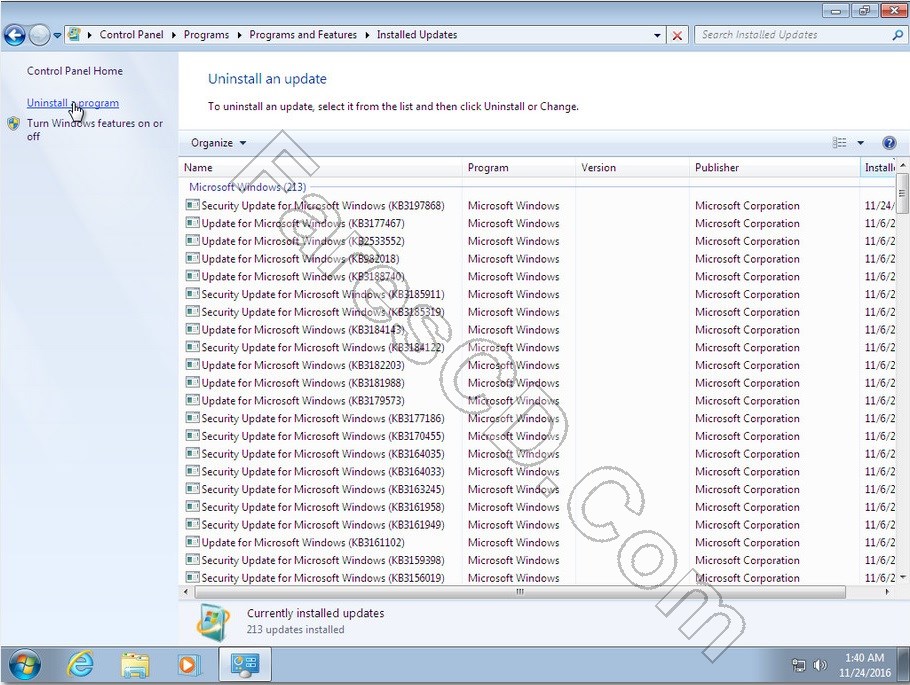Sort by the Installed On column header
Viewport: 910px width, 685px height.
[x=878, y=168]
